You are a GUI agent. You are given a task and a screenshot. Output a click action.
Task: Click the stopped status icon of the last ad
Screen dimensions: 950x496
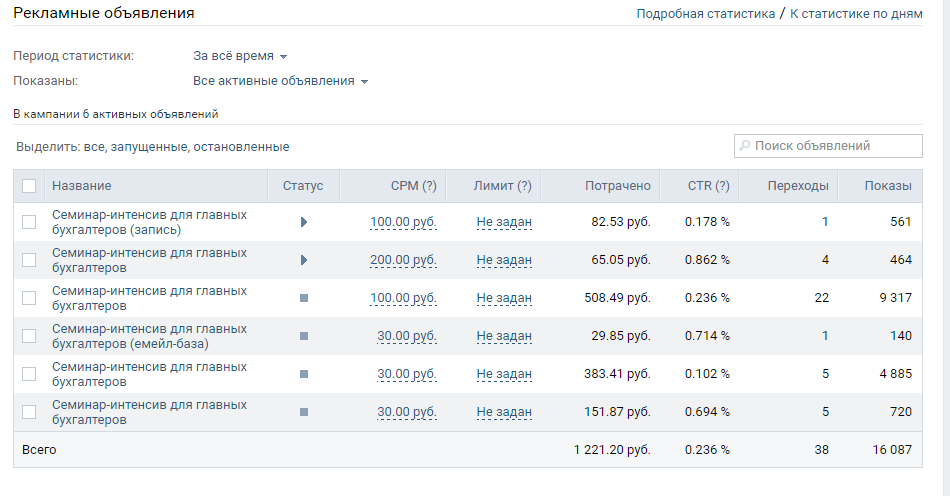(x=304, y=412)
